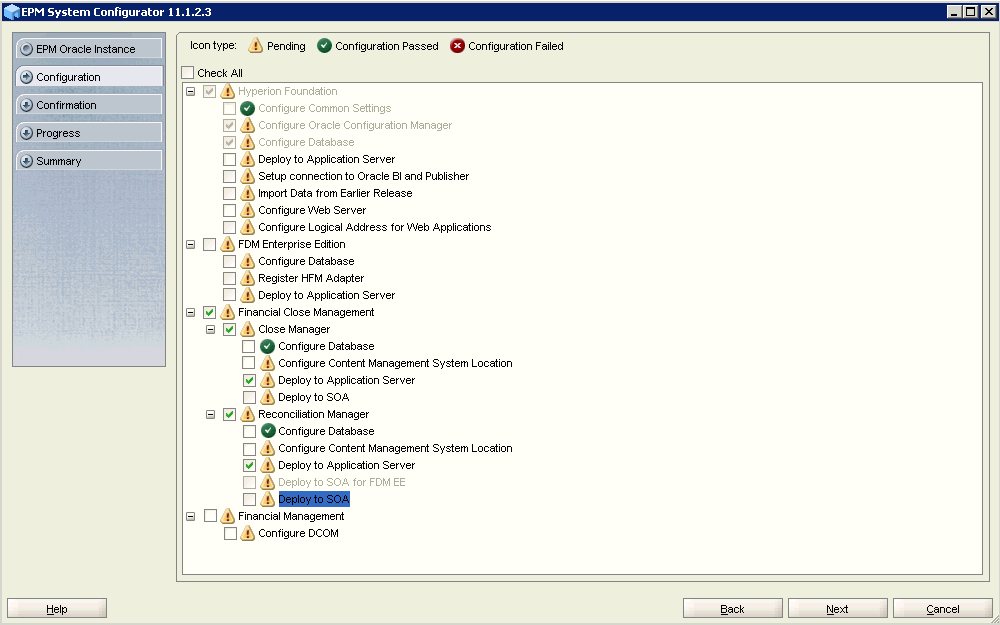Uncheck the Financial Close Management checkbox
This screenshot has height=625, width=1000.
click(210, 312)
